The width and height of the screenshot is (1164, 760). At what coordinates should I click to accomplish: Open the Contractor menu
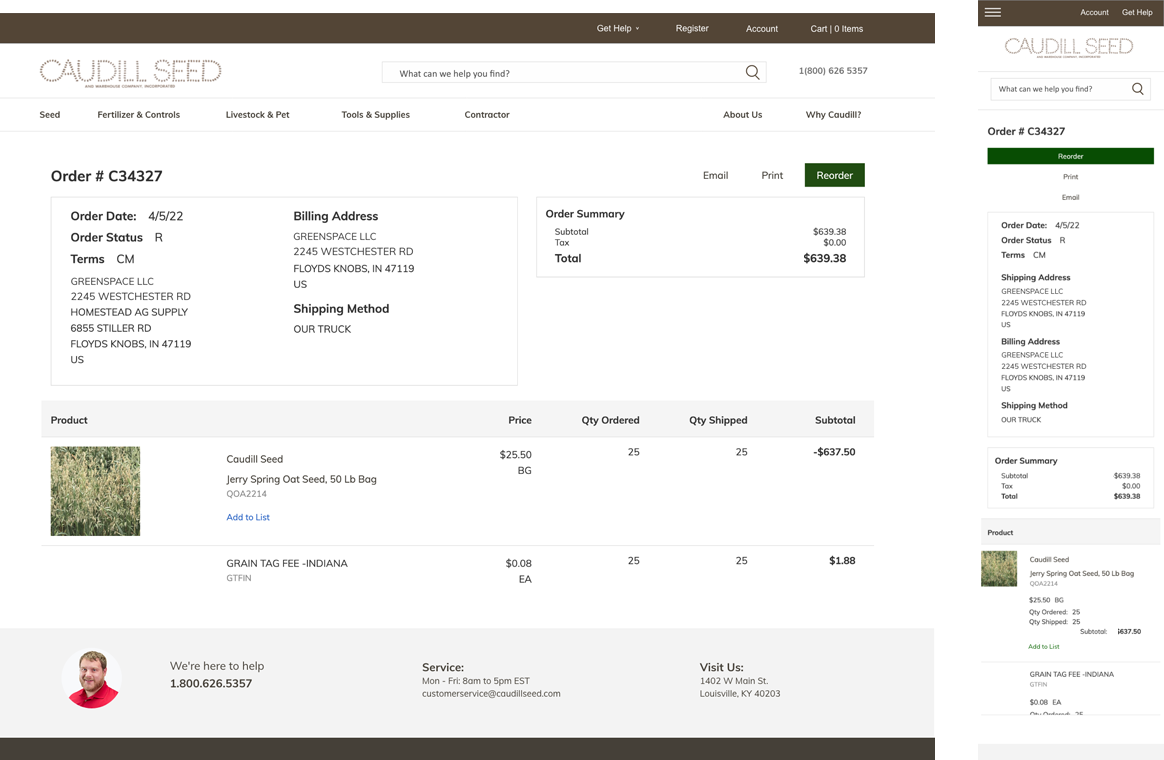tap(487, 114)
